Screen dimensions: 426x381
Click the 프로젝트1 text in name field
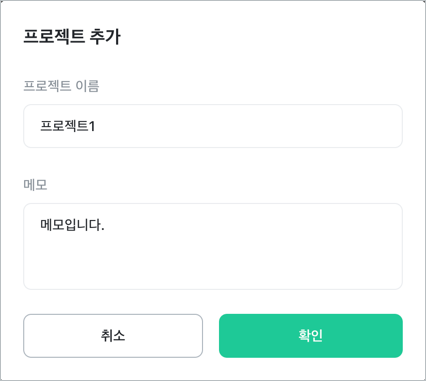click(68, 126)
